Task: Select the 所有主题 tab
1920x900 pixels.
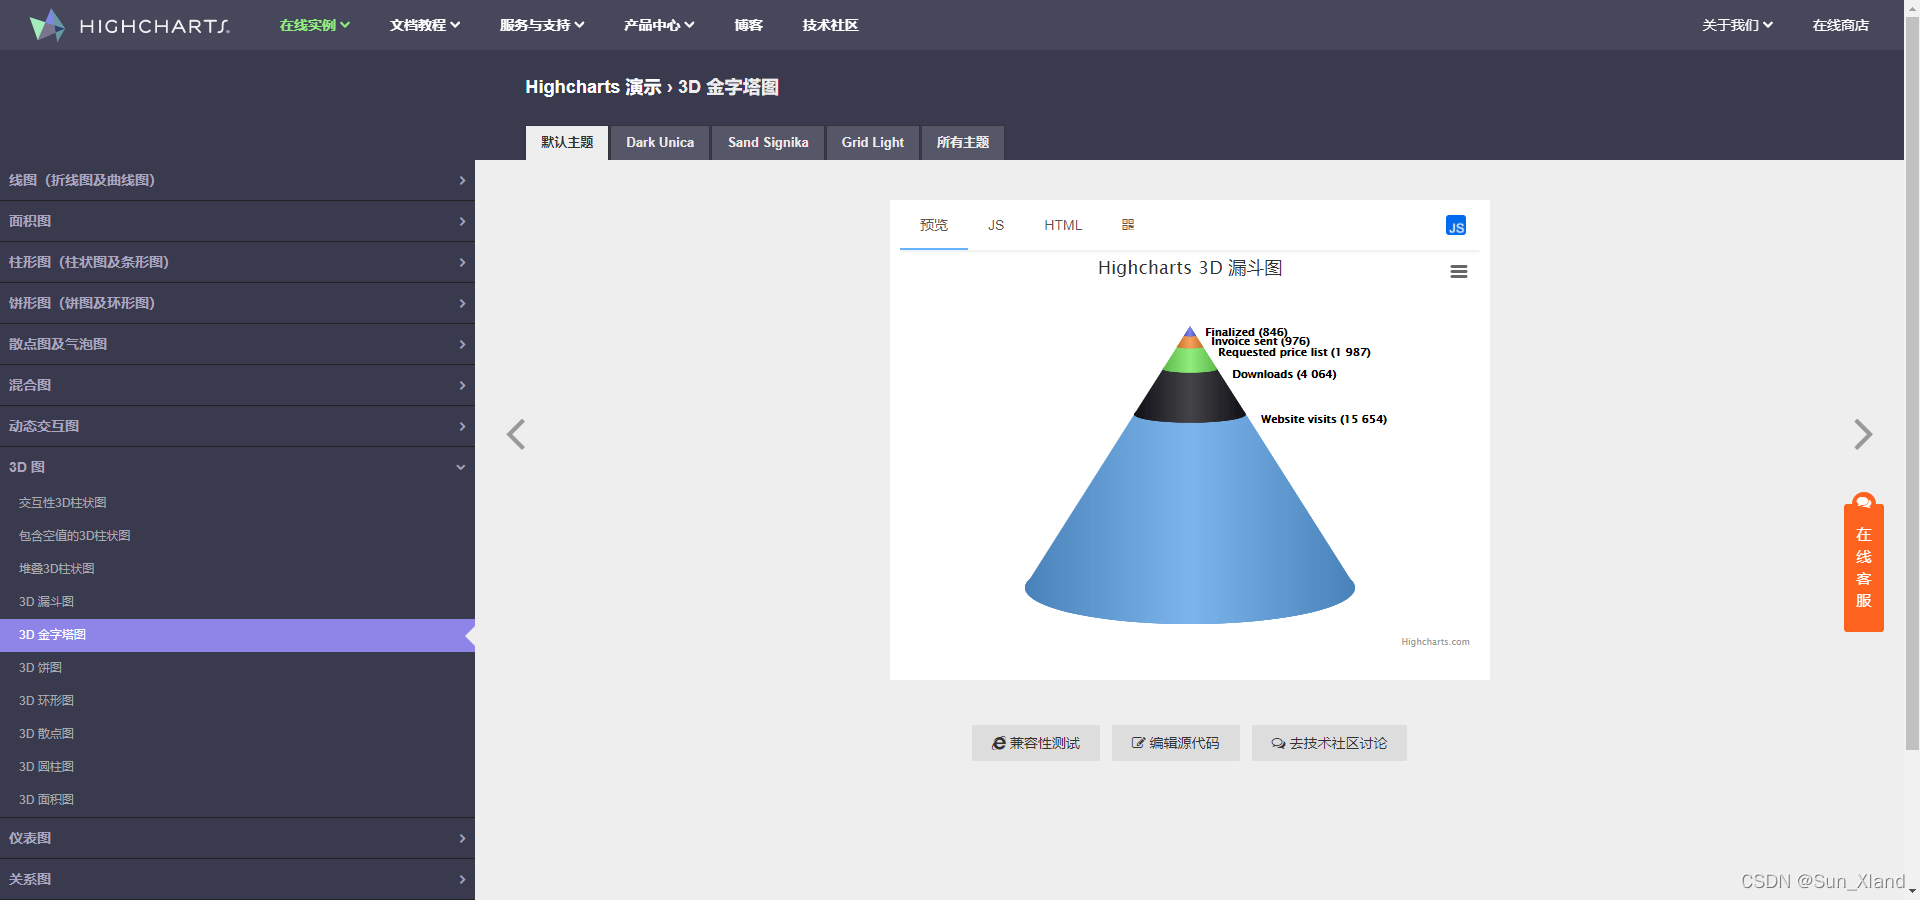Action: [x=963, y=143]
